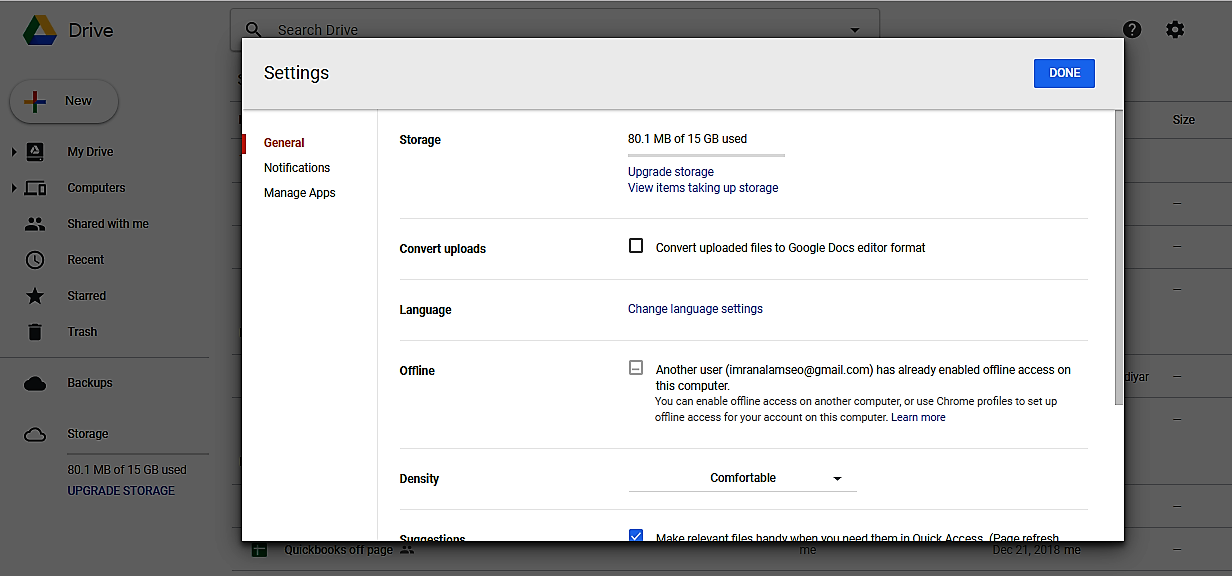Click the Starred star icon
This screenshot has height=576, width=1232.
(x=35, y=296)
